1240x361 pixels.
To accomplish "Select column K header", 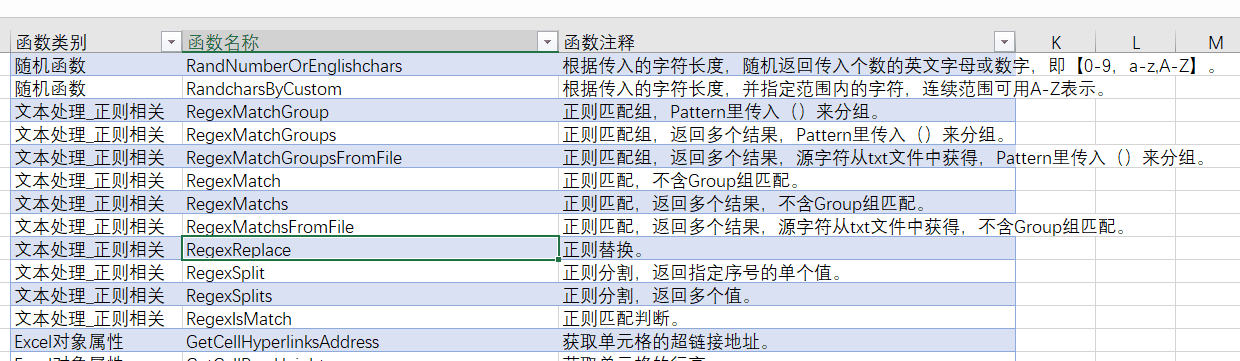I will [1057, 42].
